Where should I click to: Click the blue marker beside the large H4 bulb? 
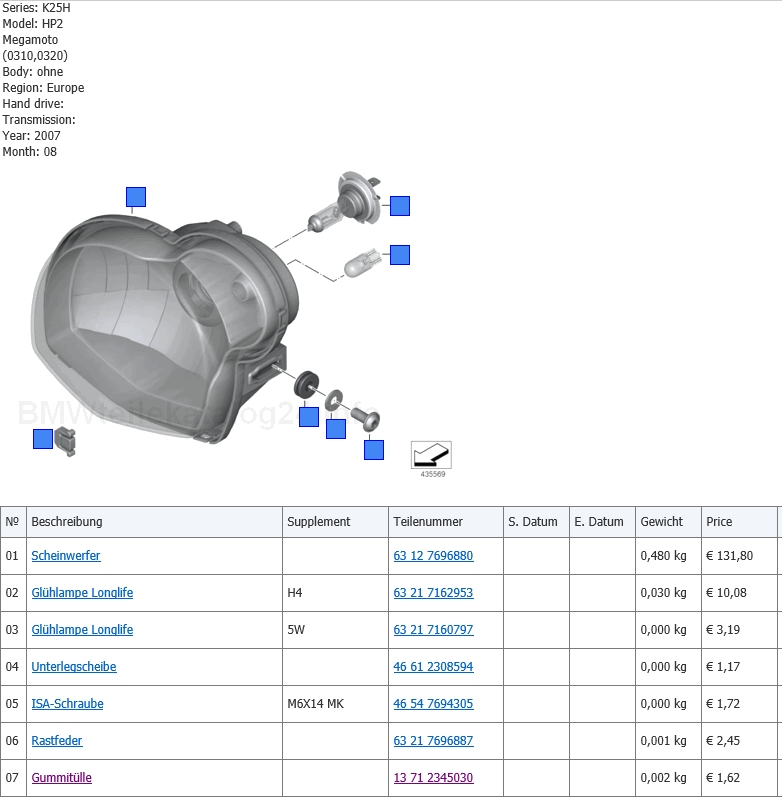click(x=400, y=206)
